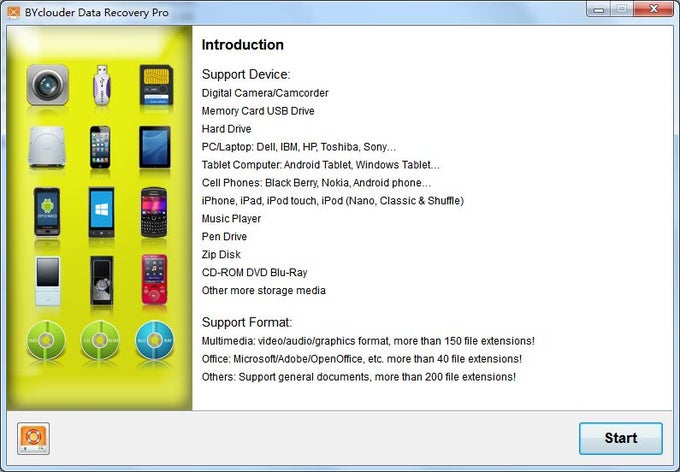680x472 pixels.
Task: Click the Android phone icon
Action: click(x=47, y=211)
